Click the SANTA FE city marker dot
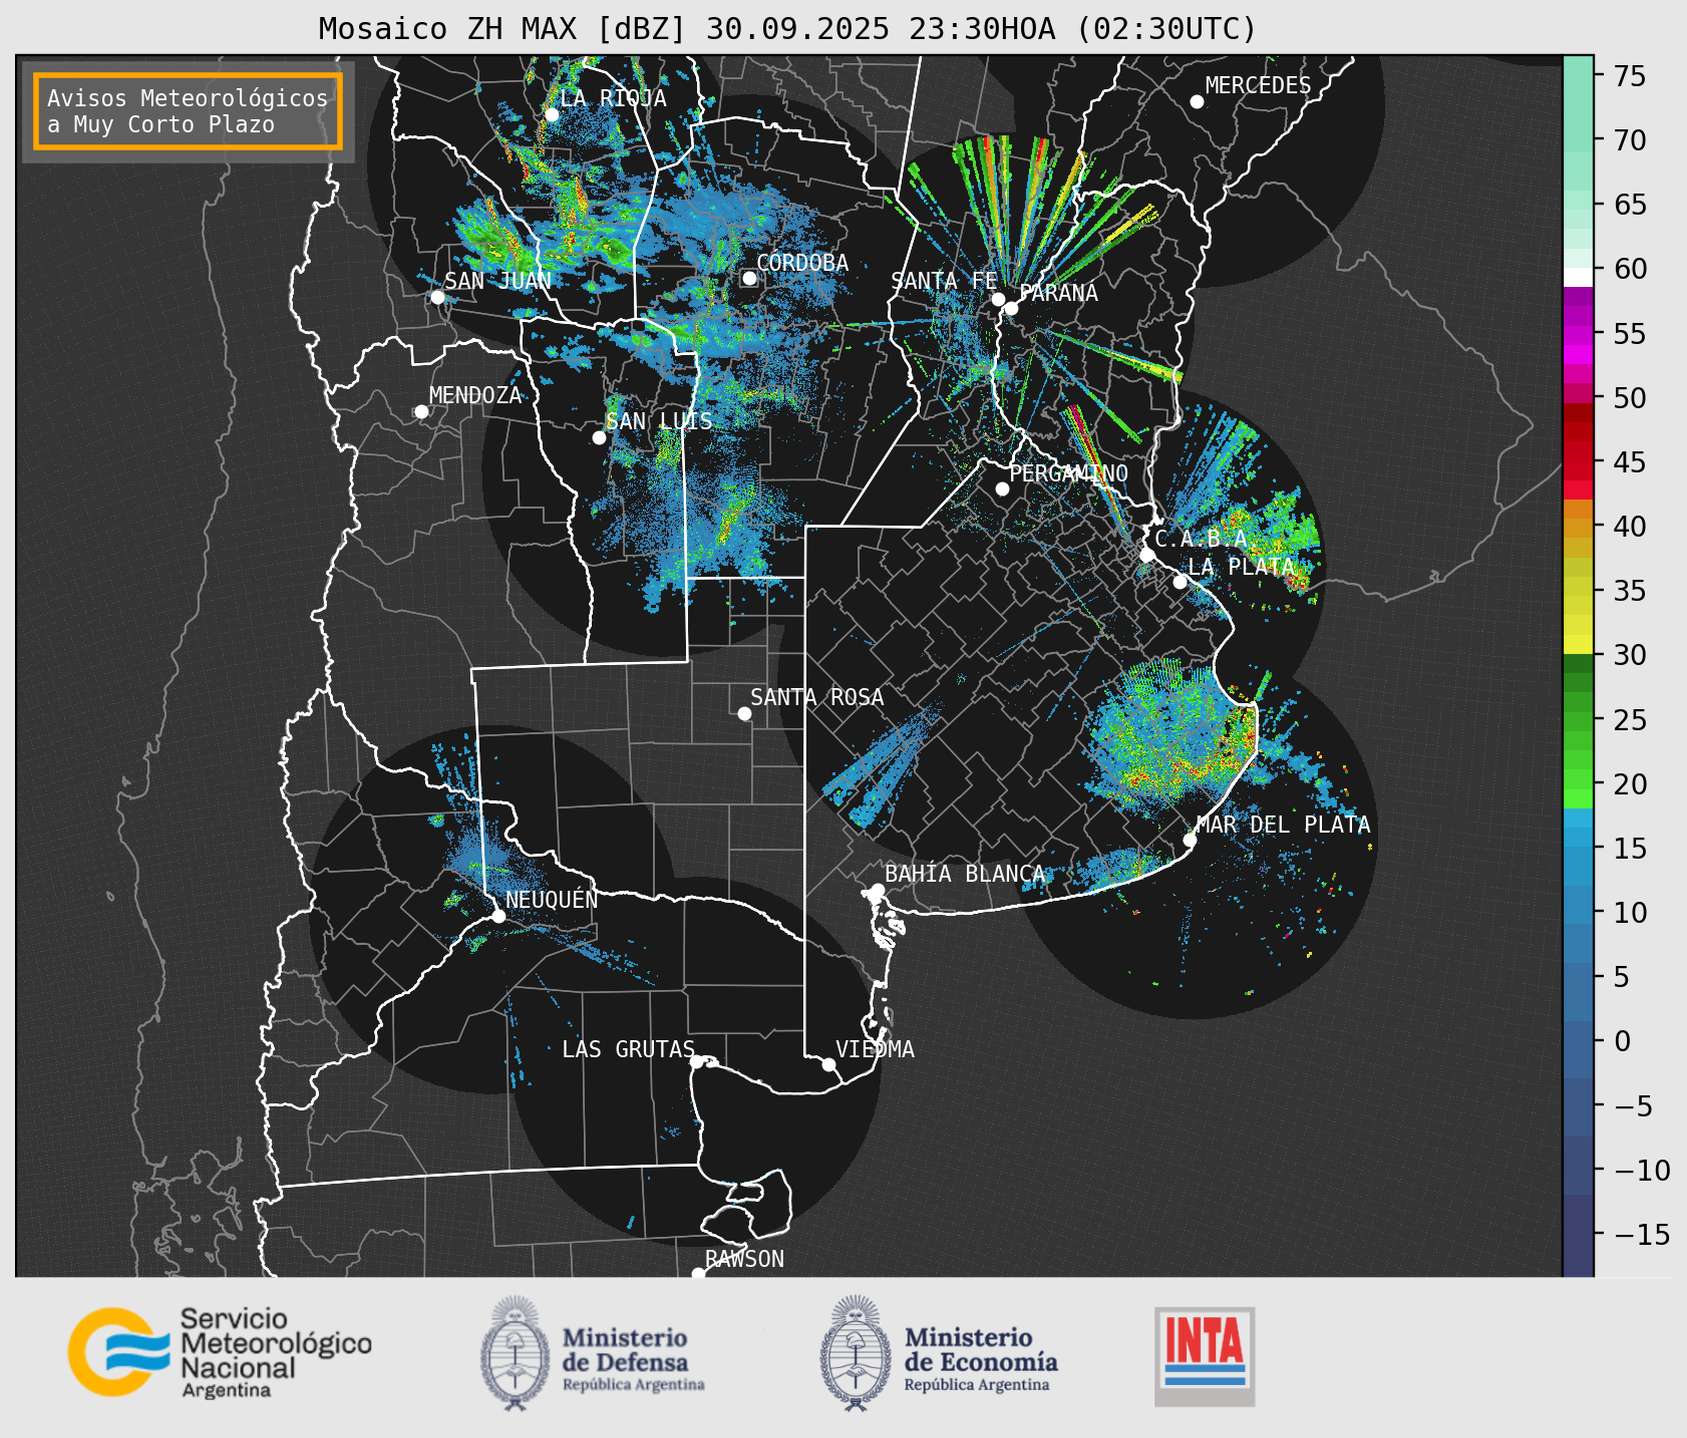The height and width of the screenshot is (1438, 1687). 998,299
